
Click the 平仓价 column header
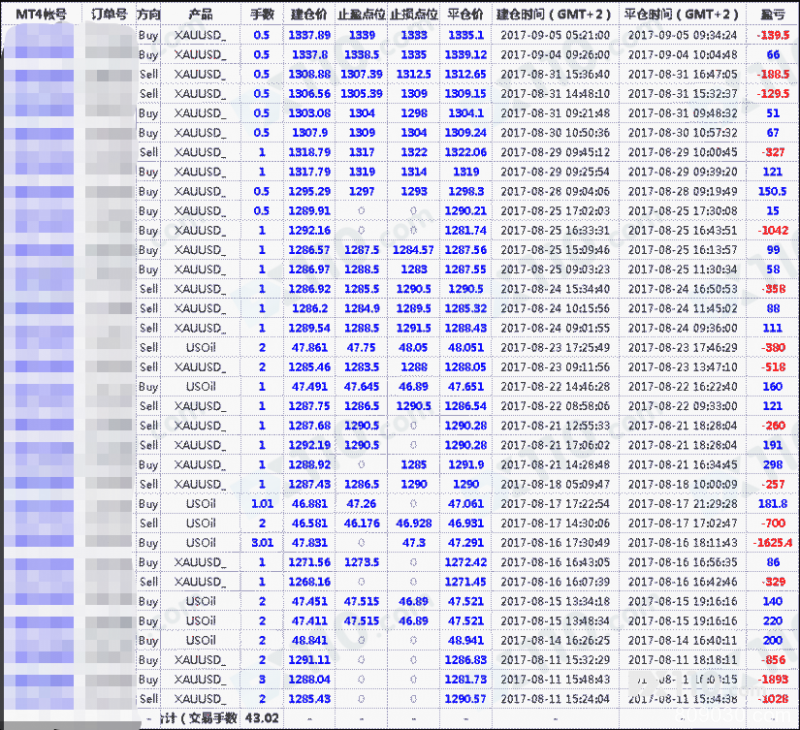(465, 14)
